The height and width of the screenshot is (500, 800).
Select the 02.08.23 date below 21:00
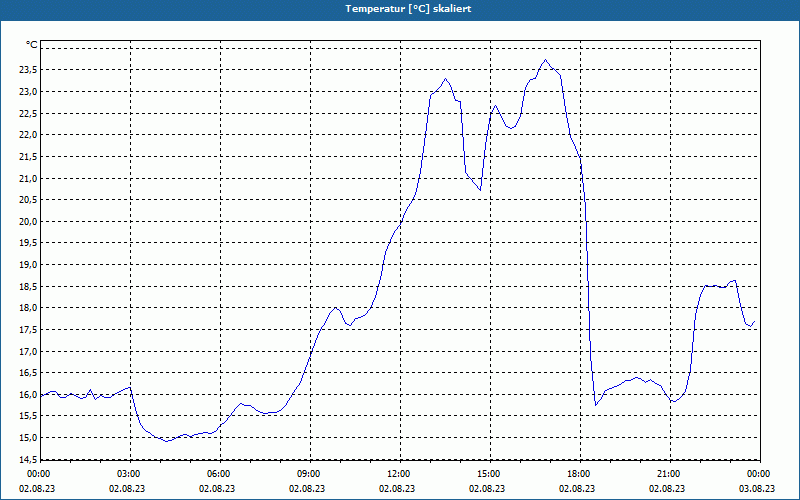(x=667, y=488)
